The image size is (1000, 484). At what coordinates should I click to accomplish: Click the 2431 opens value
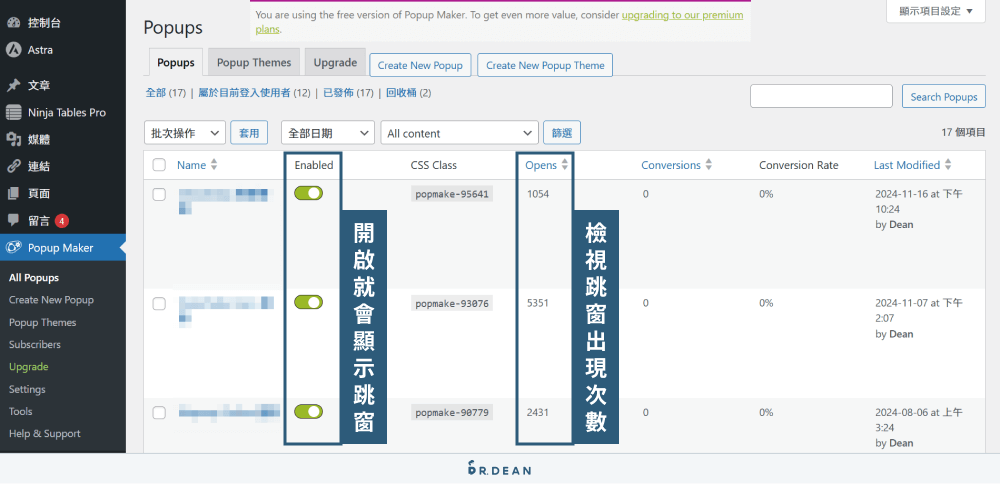(x=538, y=413)
